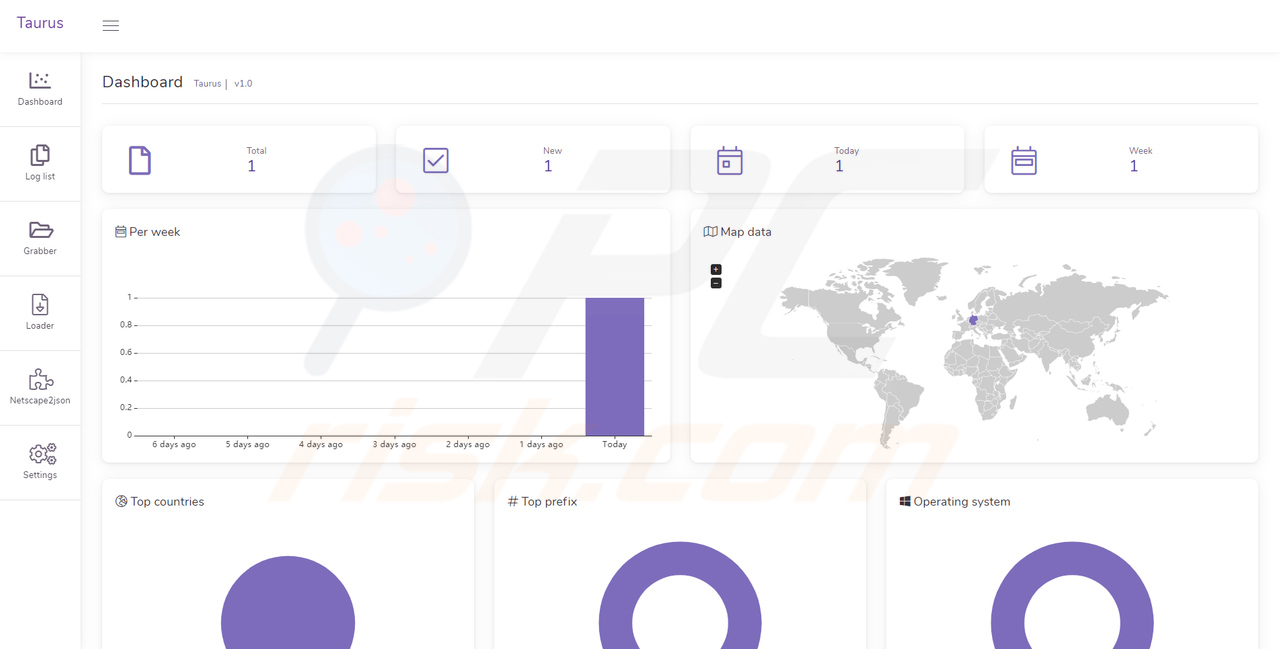Click the Operating system heading

pos(962,502)
